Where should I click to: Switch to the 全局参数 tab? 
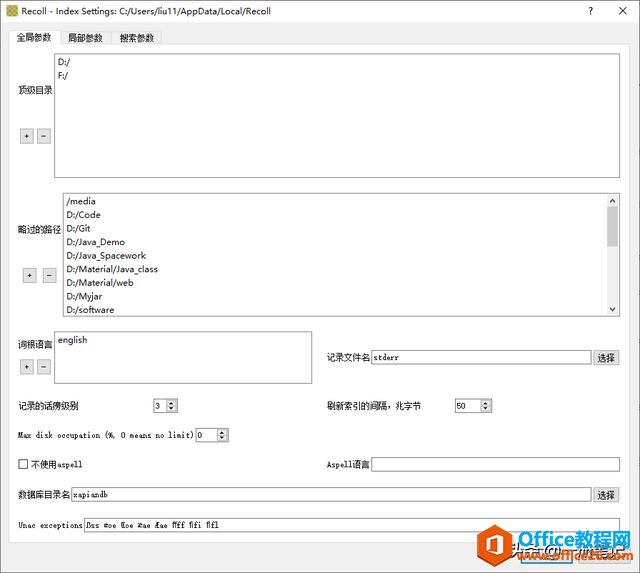pyautogui.click(x=34, y=38)
